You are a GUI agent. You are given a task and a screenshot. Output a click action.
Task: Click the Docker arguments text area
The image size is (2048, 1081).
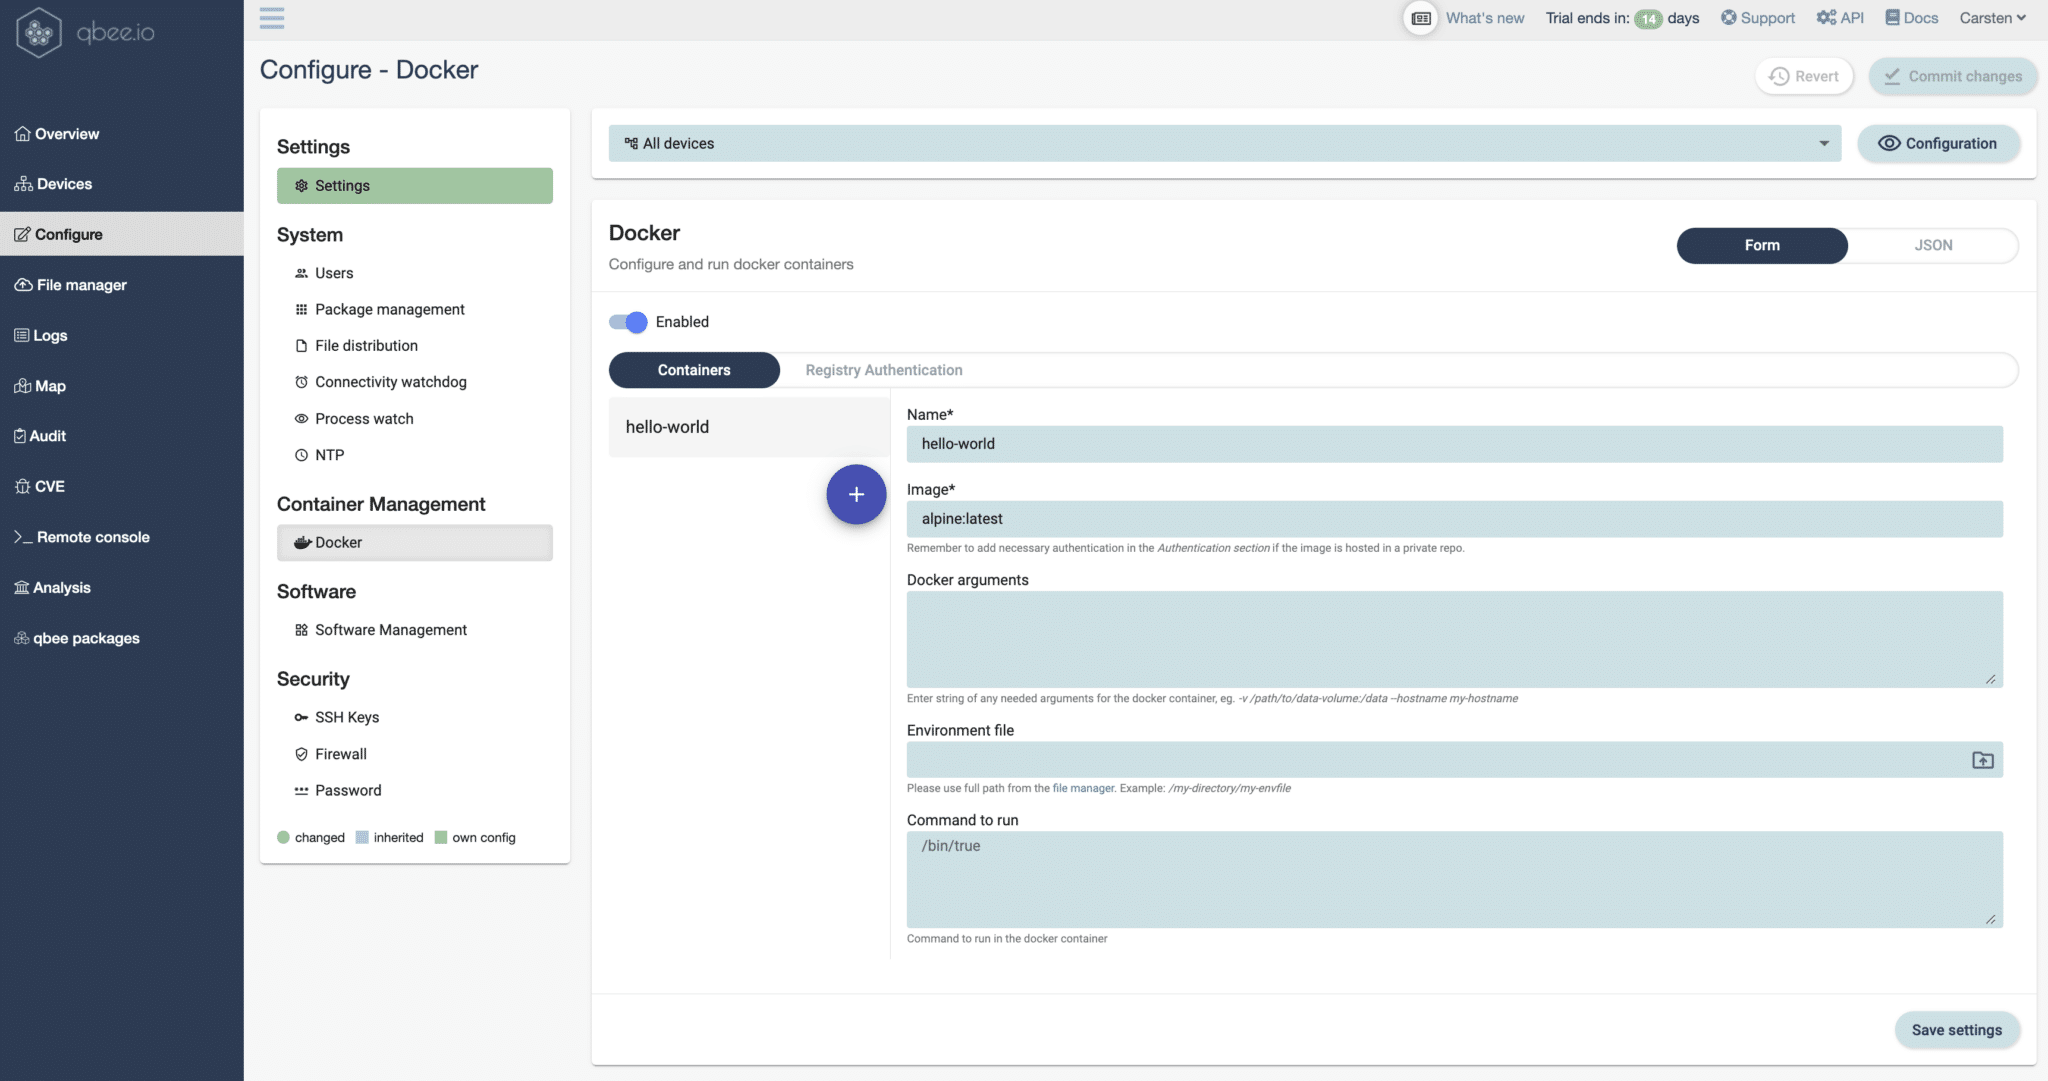pos(1454,639)
